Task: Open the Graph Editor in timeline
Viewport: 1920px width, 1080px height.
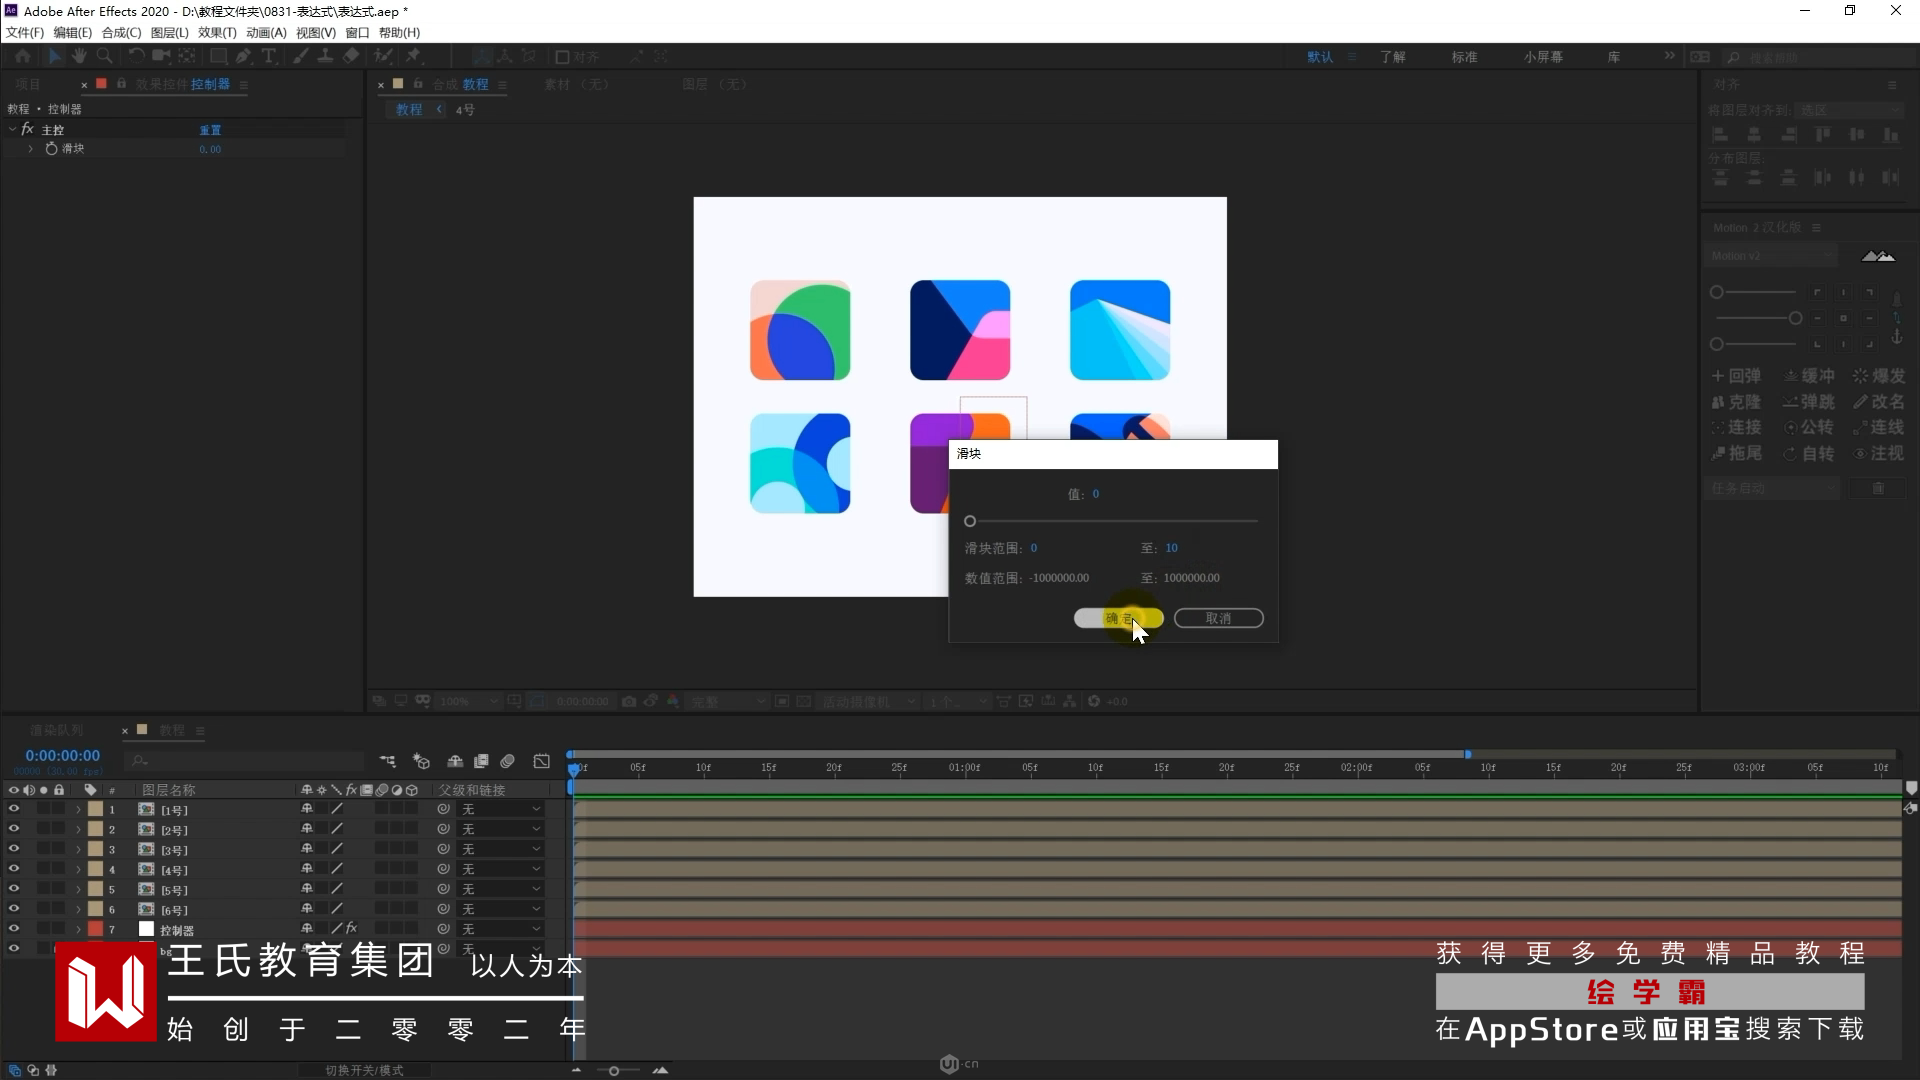Action: (x=541, y=761)
